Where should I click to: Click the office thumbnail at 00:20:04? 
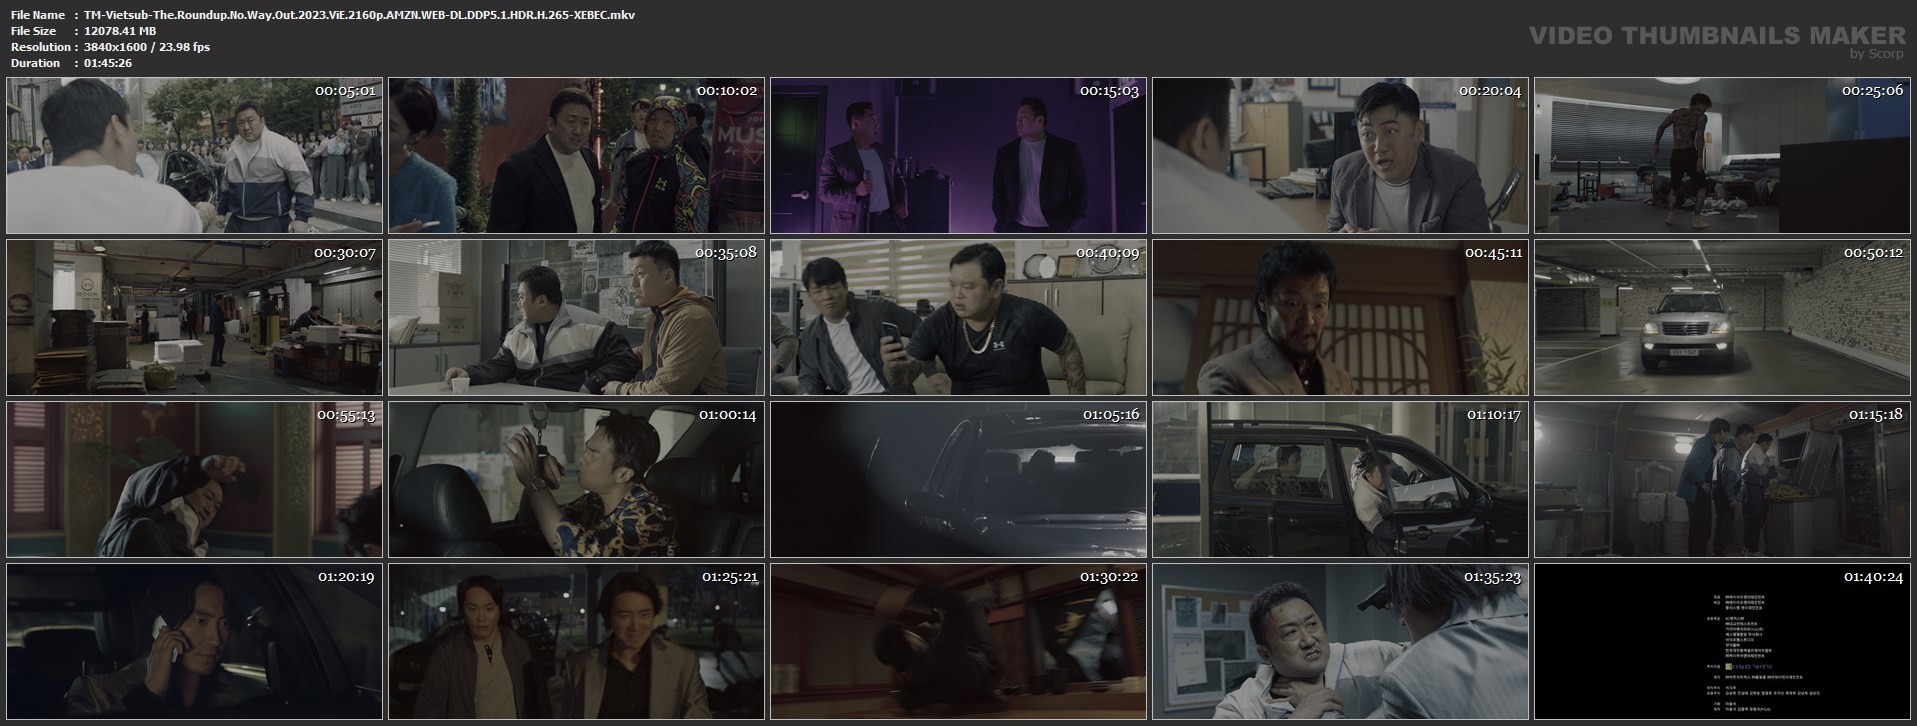click(x=1340, y=155)
